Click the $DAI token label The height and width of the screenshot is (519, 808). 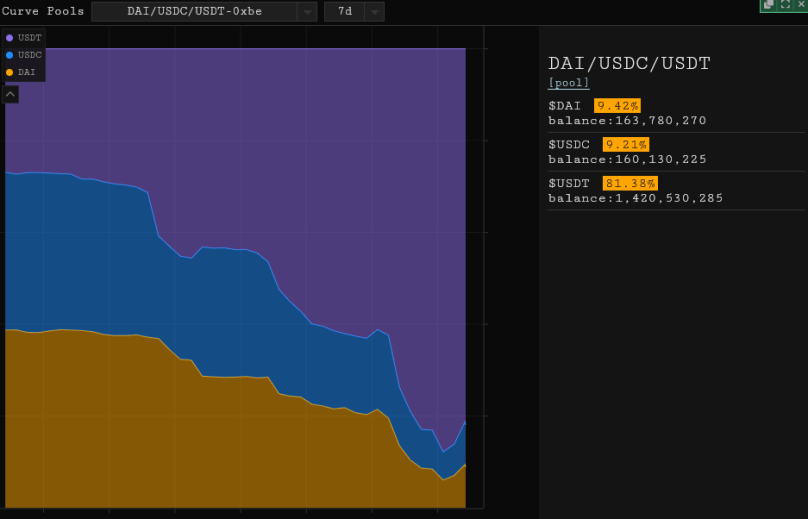(564, 106)
